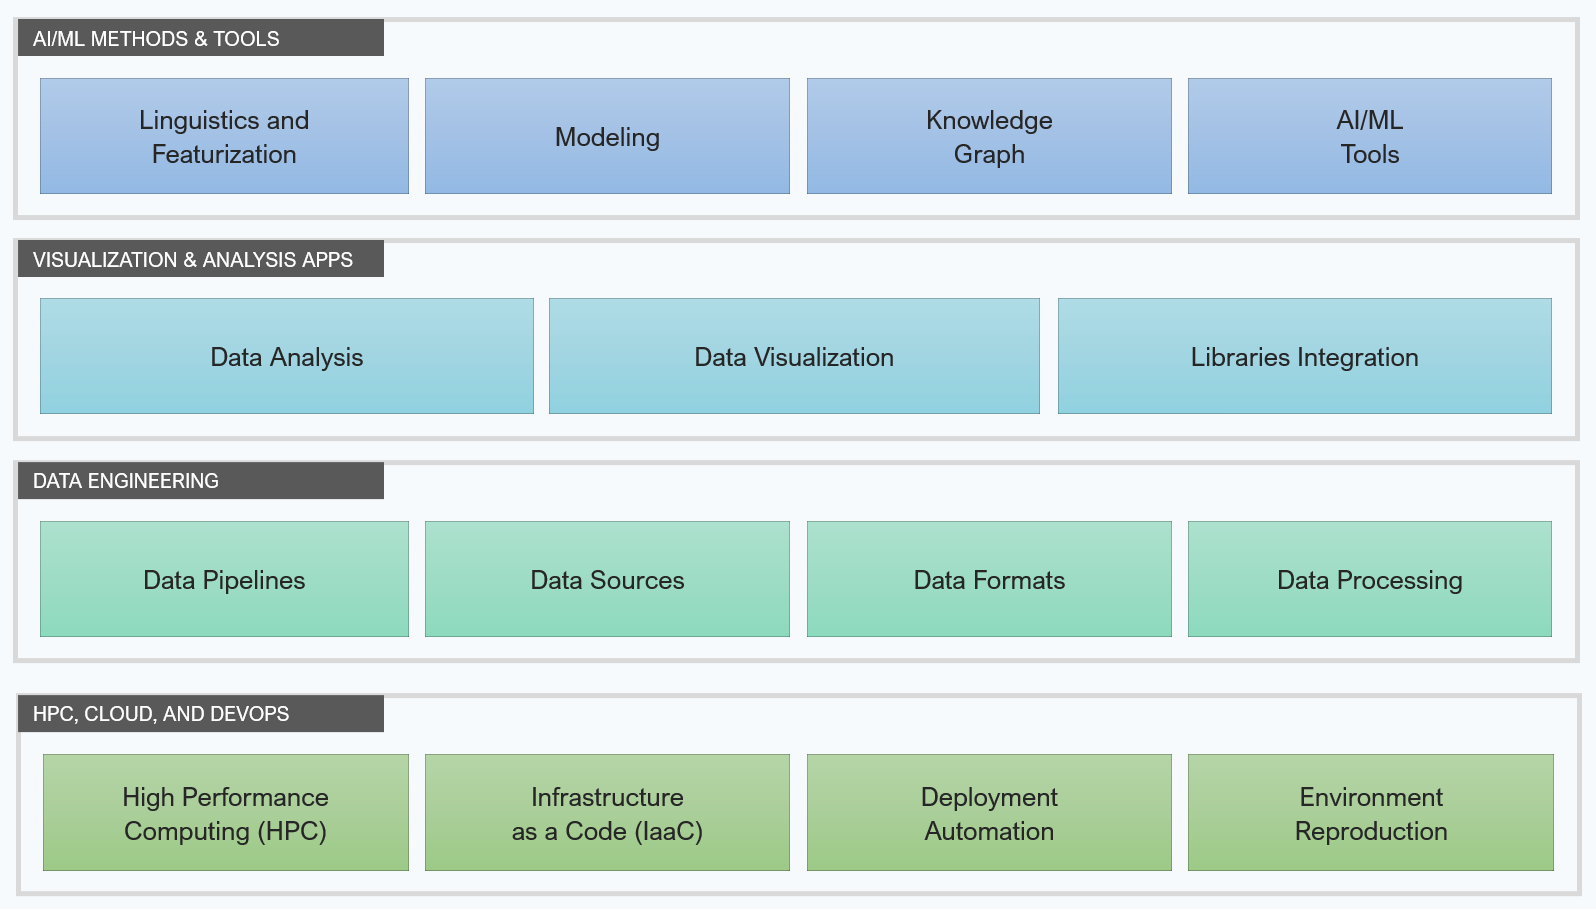1596x909 pixels.
Task: Click the Data Formats box
Action: click(989, 579)
